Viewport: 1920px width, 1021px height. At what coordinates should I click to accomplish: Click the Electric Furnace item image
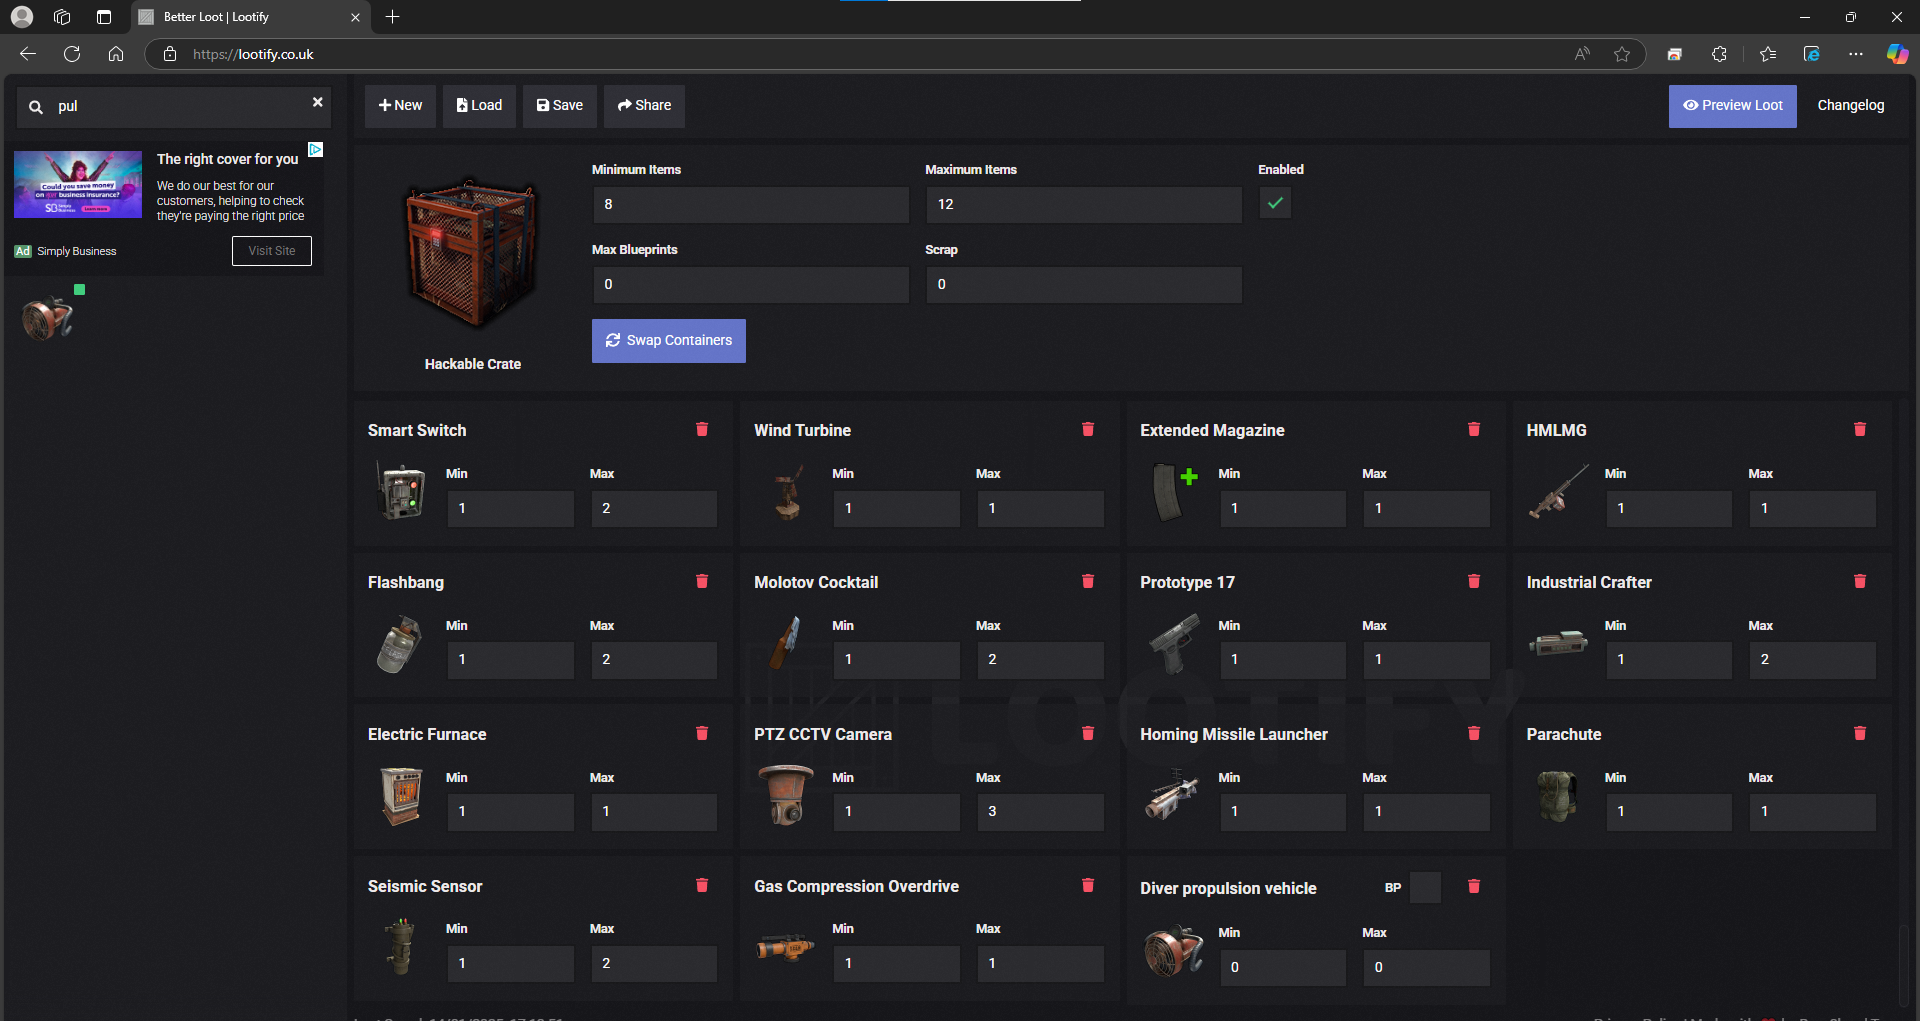(x=402, y=796)
